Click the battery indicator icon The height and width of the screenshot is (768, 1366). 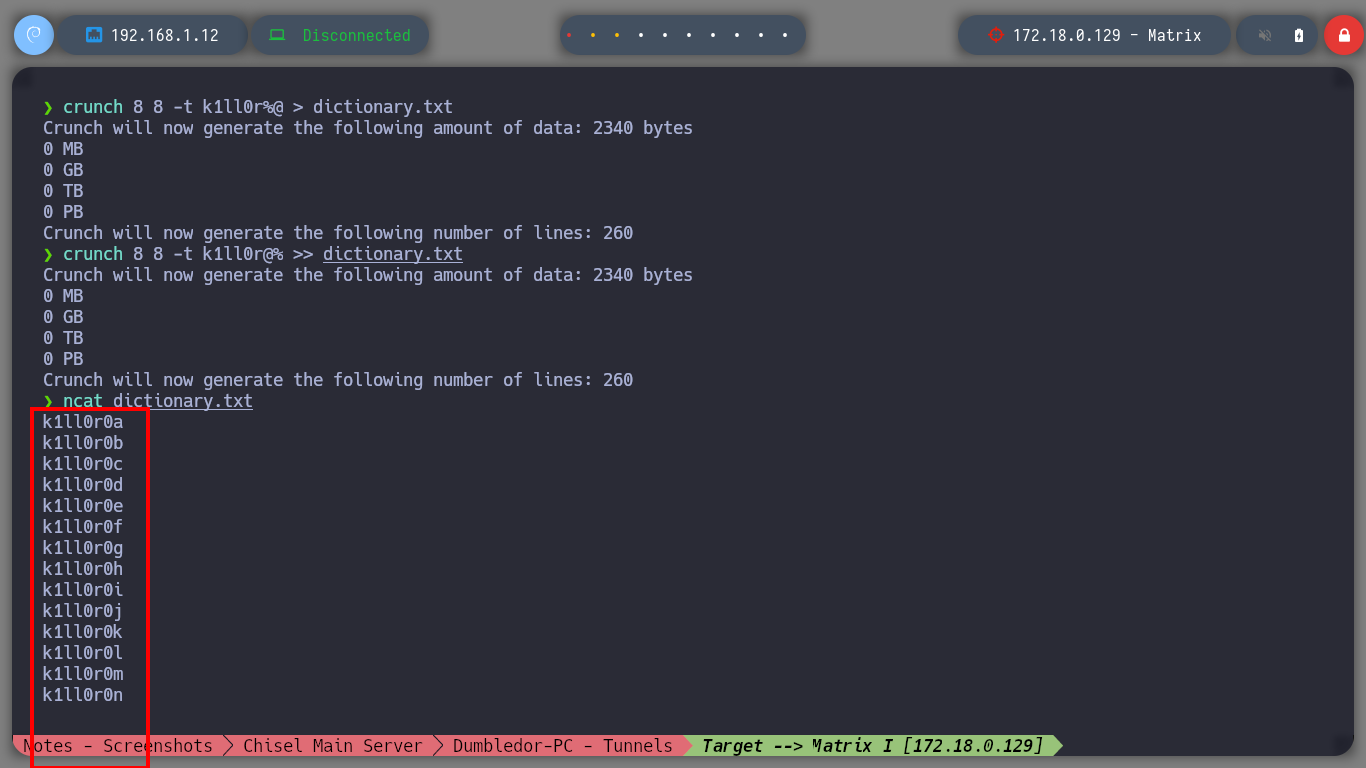[x=1299, y=35]
